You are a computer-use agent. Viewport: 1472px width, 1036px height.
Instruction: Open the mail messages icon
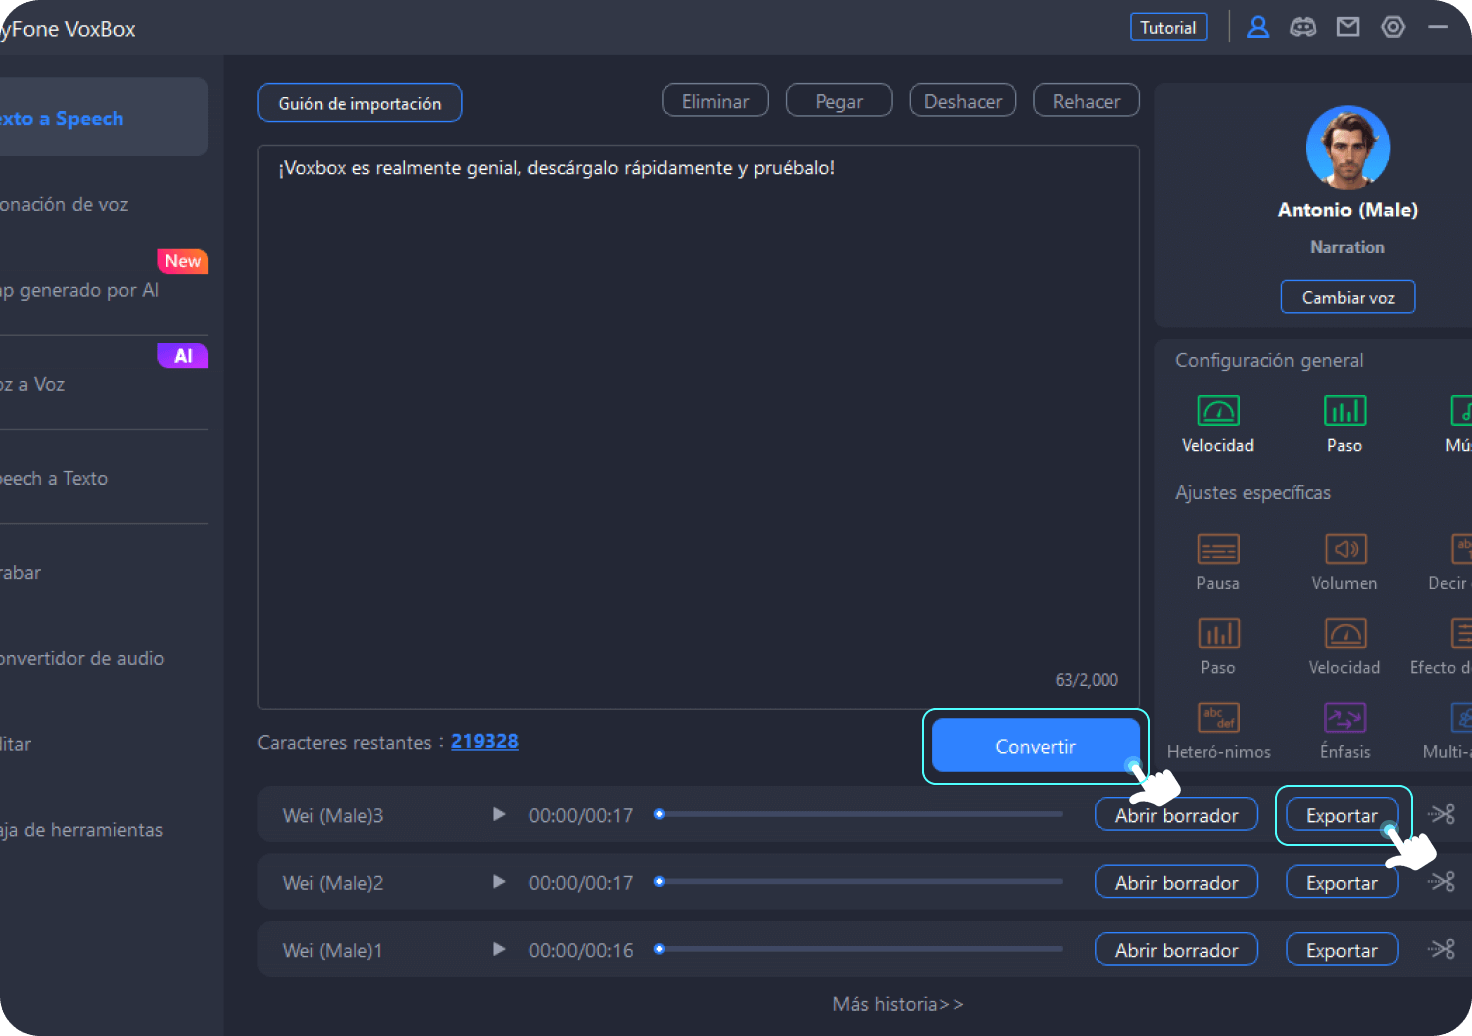(x=1348, y=27)
